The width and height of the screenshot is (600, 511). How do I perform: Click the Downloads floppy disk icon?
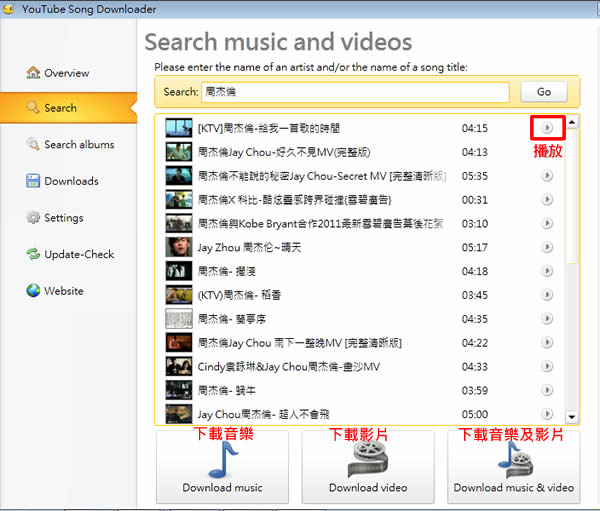(x=33, y=181)
